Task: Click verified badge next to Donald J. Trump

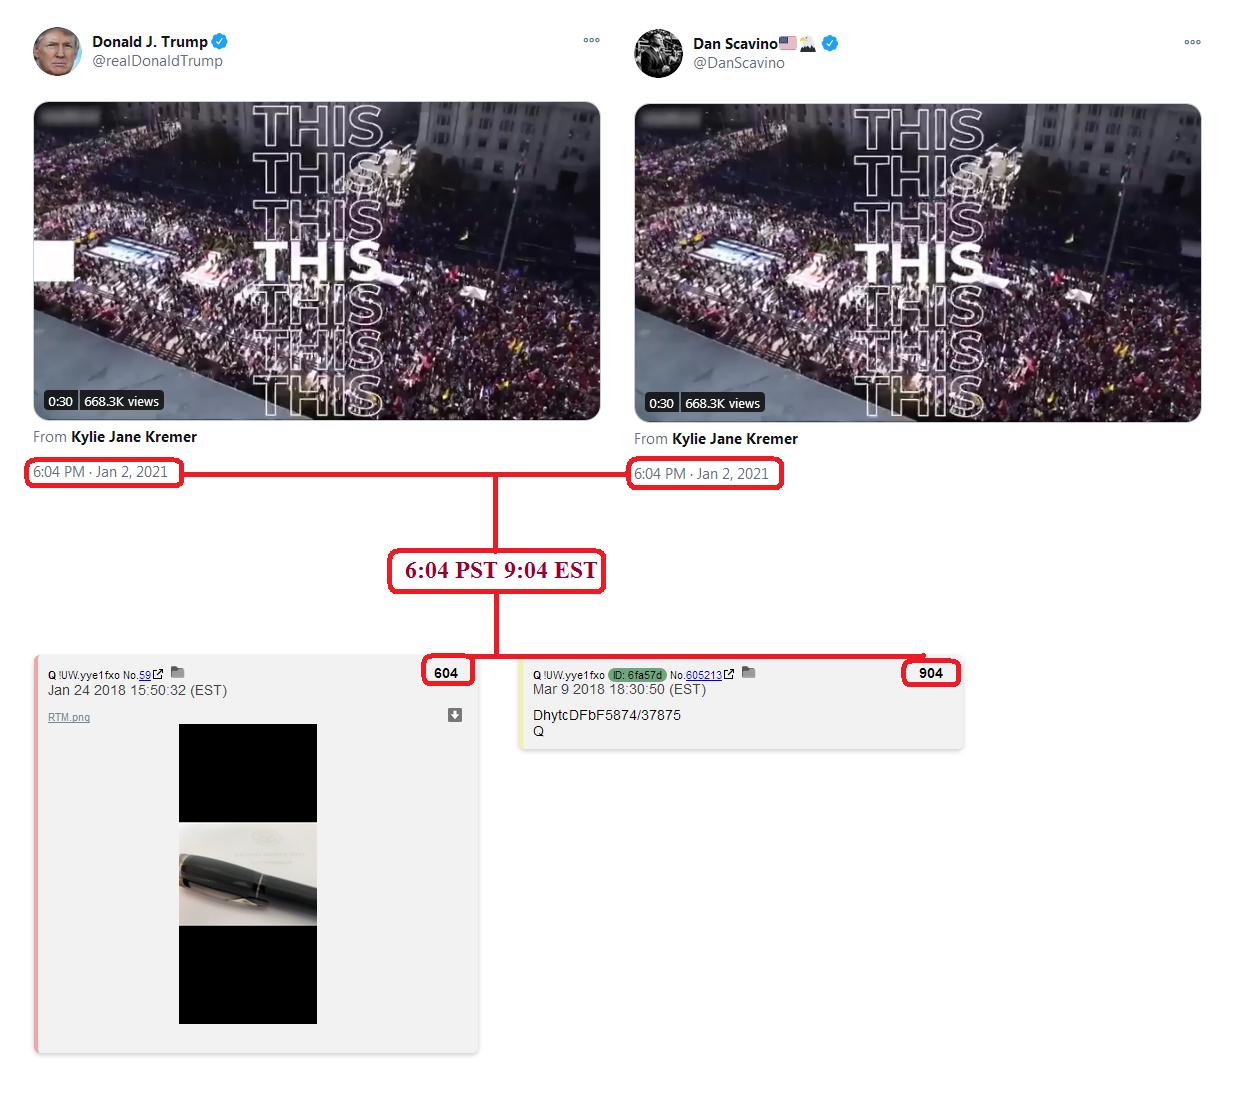Action: pyautogui.click(x=220, y=41)
